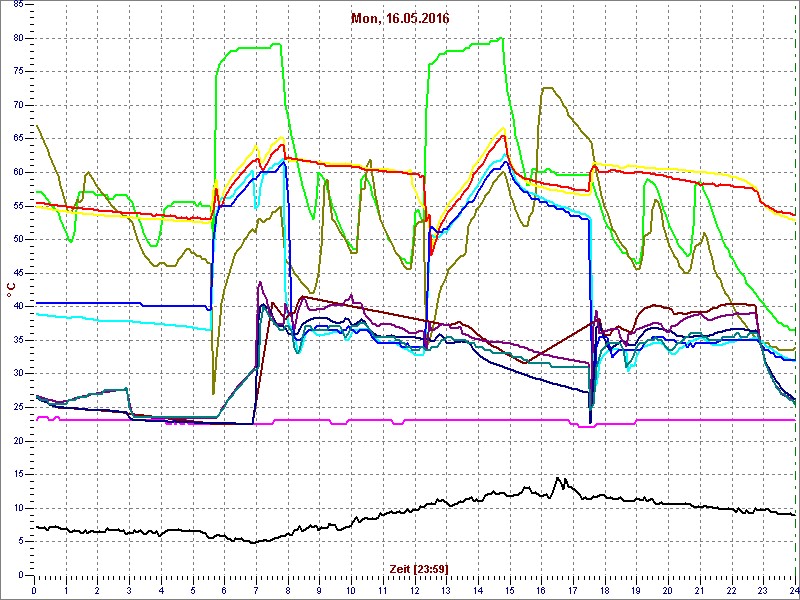Screen dimensions: 800x600
Task: Click hour 22 on the time axis
Action: click(x=731, y=590)
